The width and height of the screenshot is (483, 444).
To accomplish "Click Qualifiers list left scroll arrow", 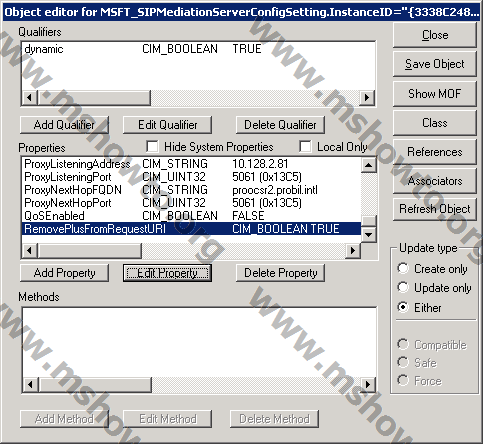I will coord(29,98).
